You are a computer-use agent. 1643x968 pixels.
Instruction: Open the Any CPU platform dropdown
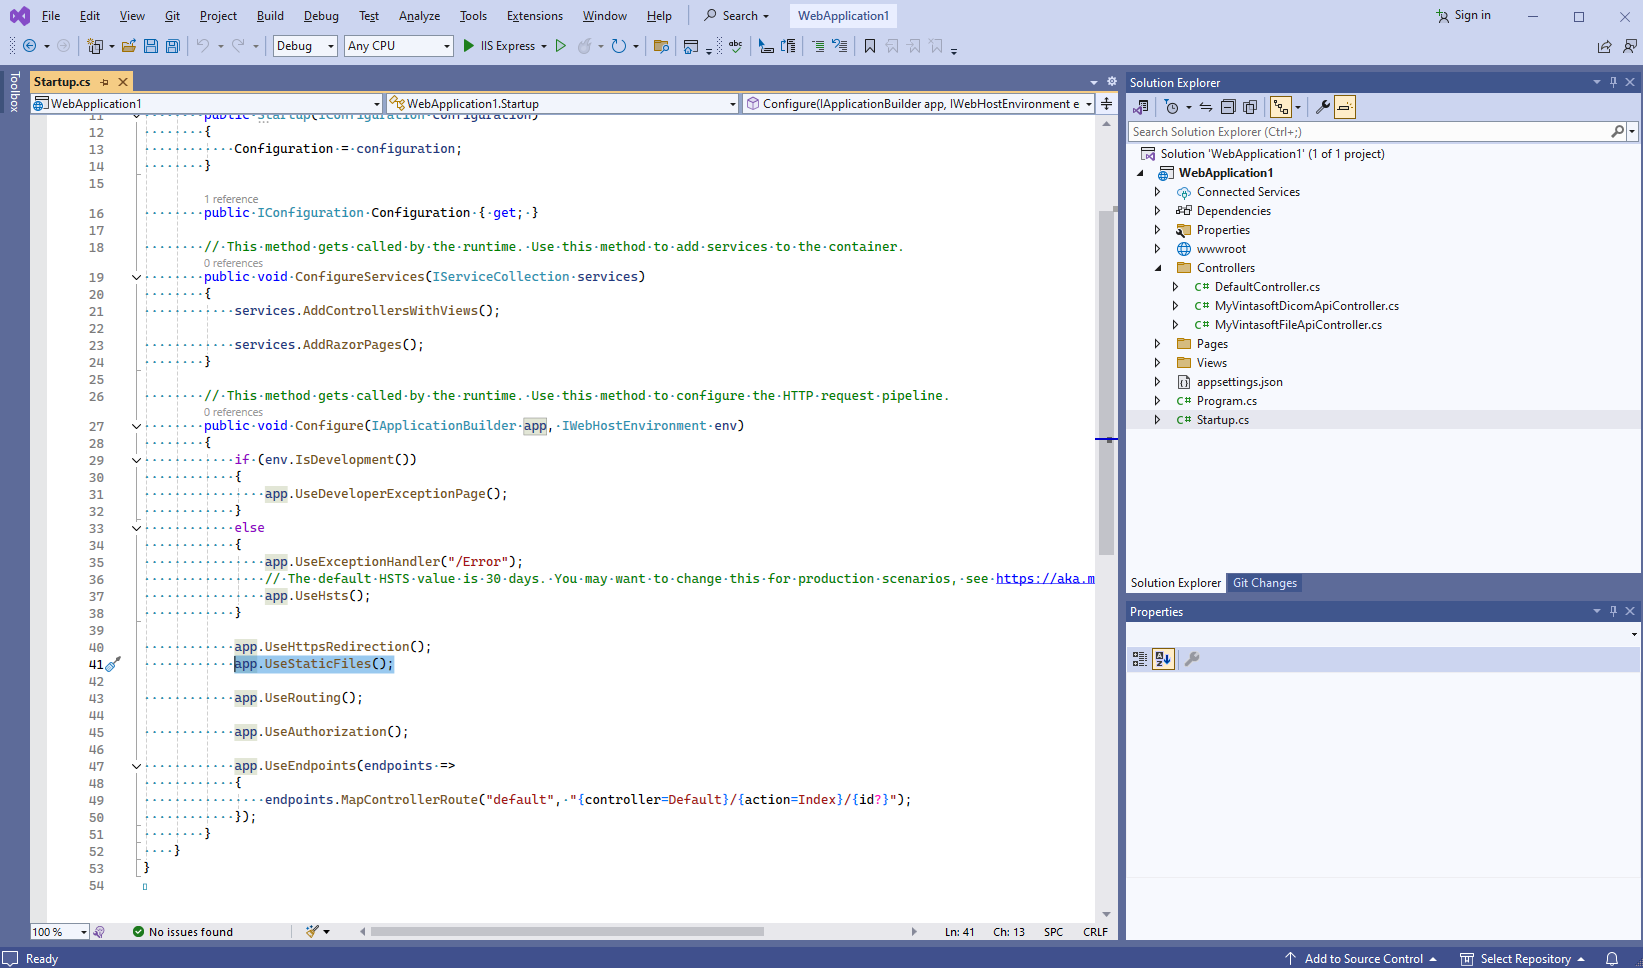(x=399, y=46)
